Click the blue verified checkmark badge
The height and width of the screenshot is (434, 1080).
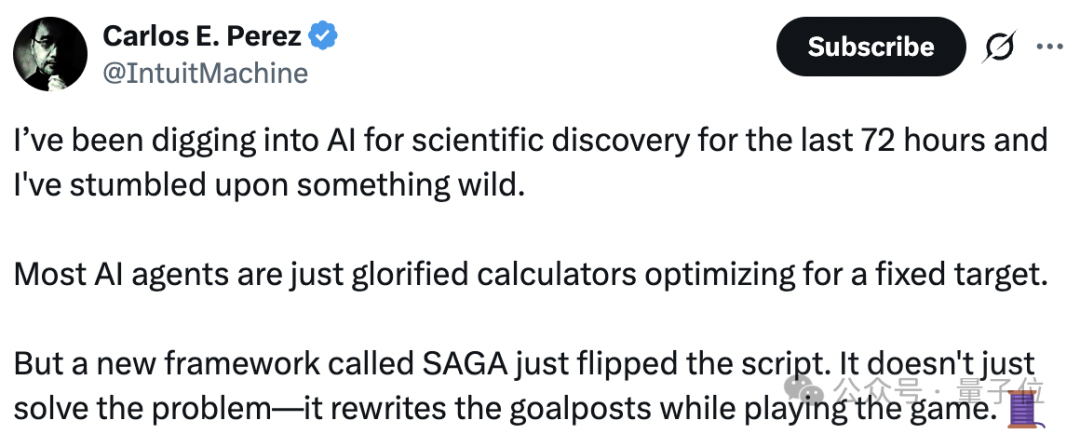[323, 37]
